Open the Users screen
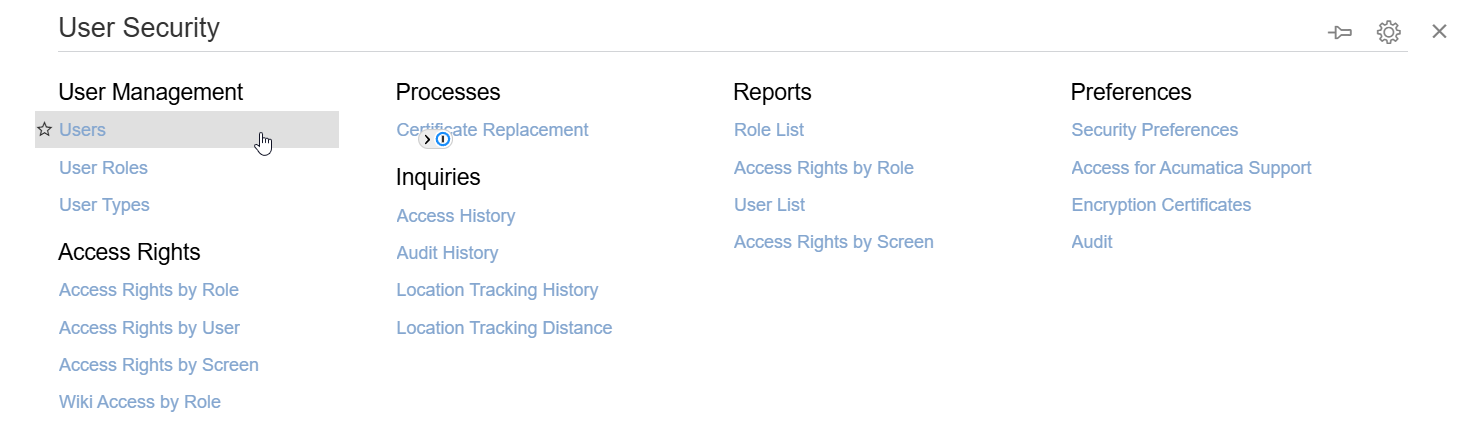This screenshot has width=1459, height=436. [x=82, y=130]
